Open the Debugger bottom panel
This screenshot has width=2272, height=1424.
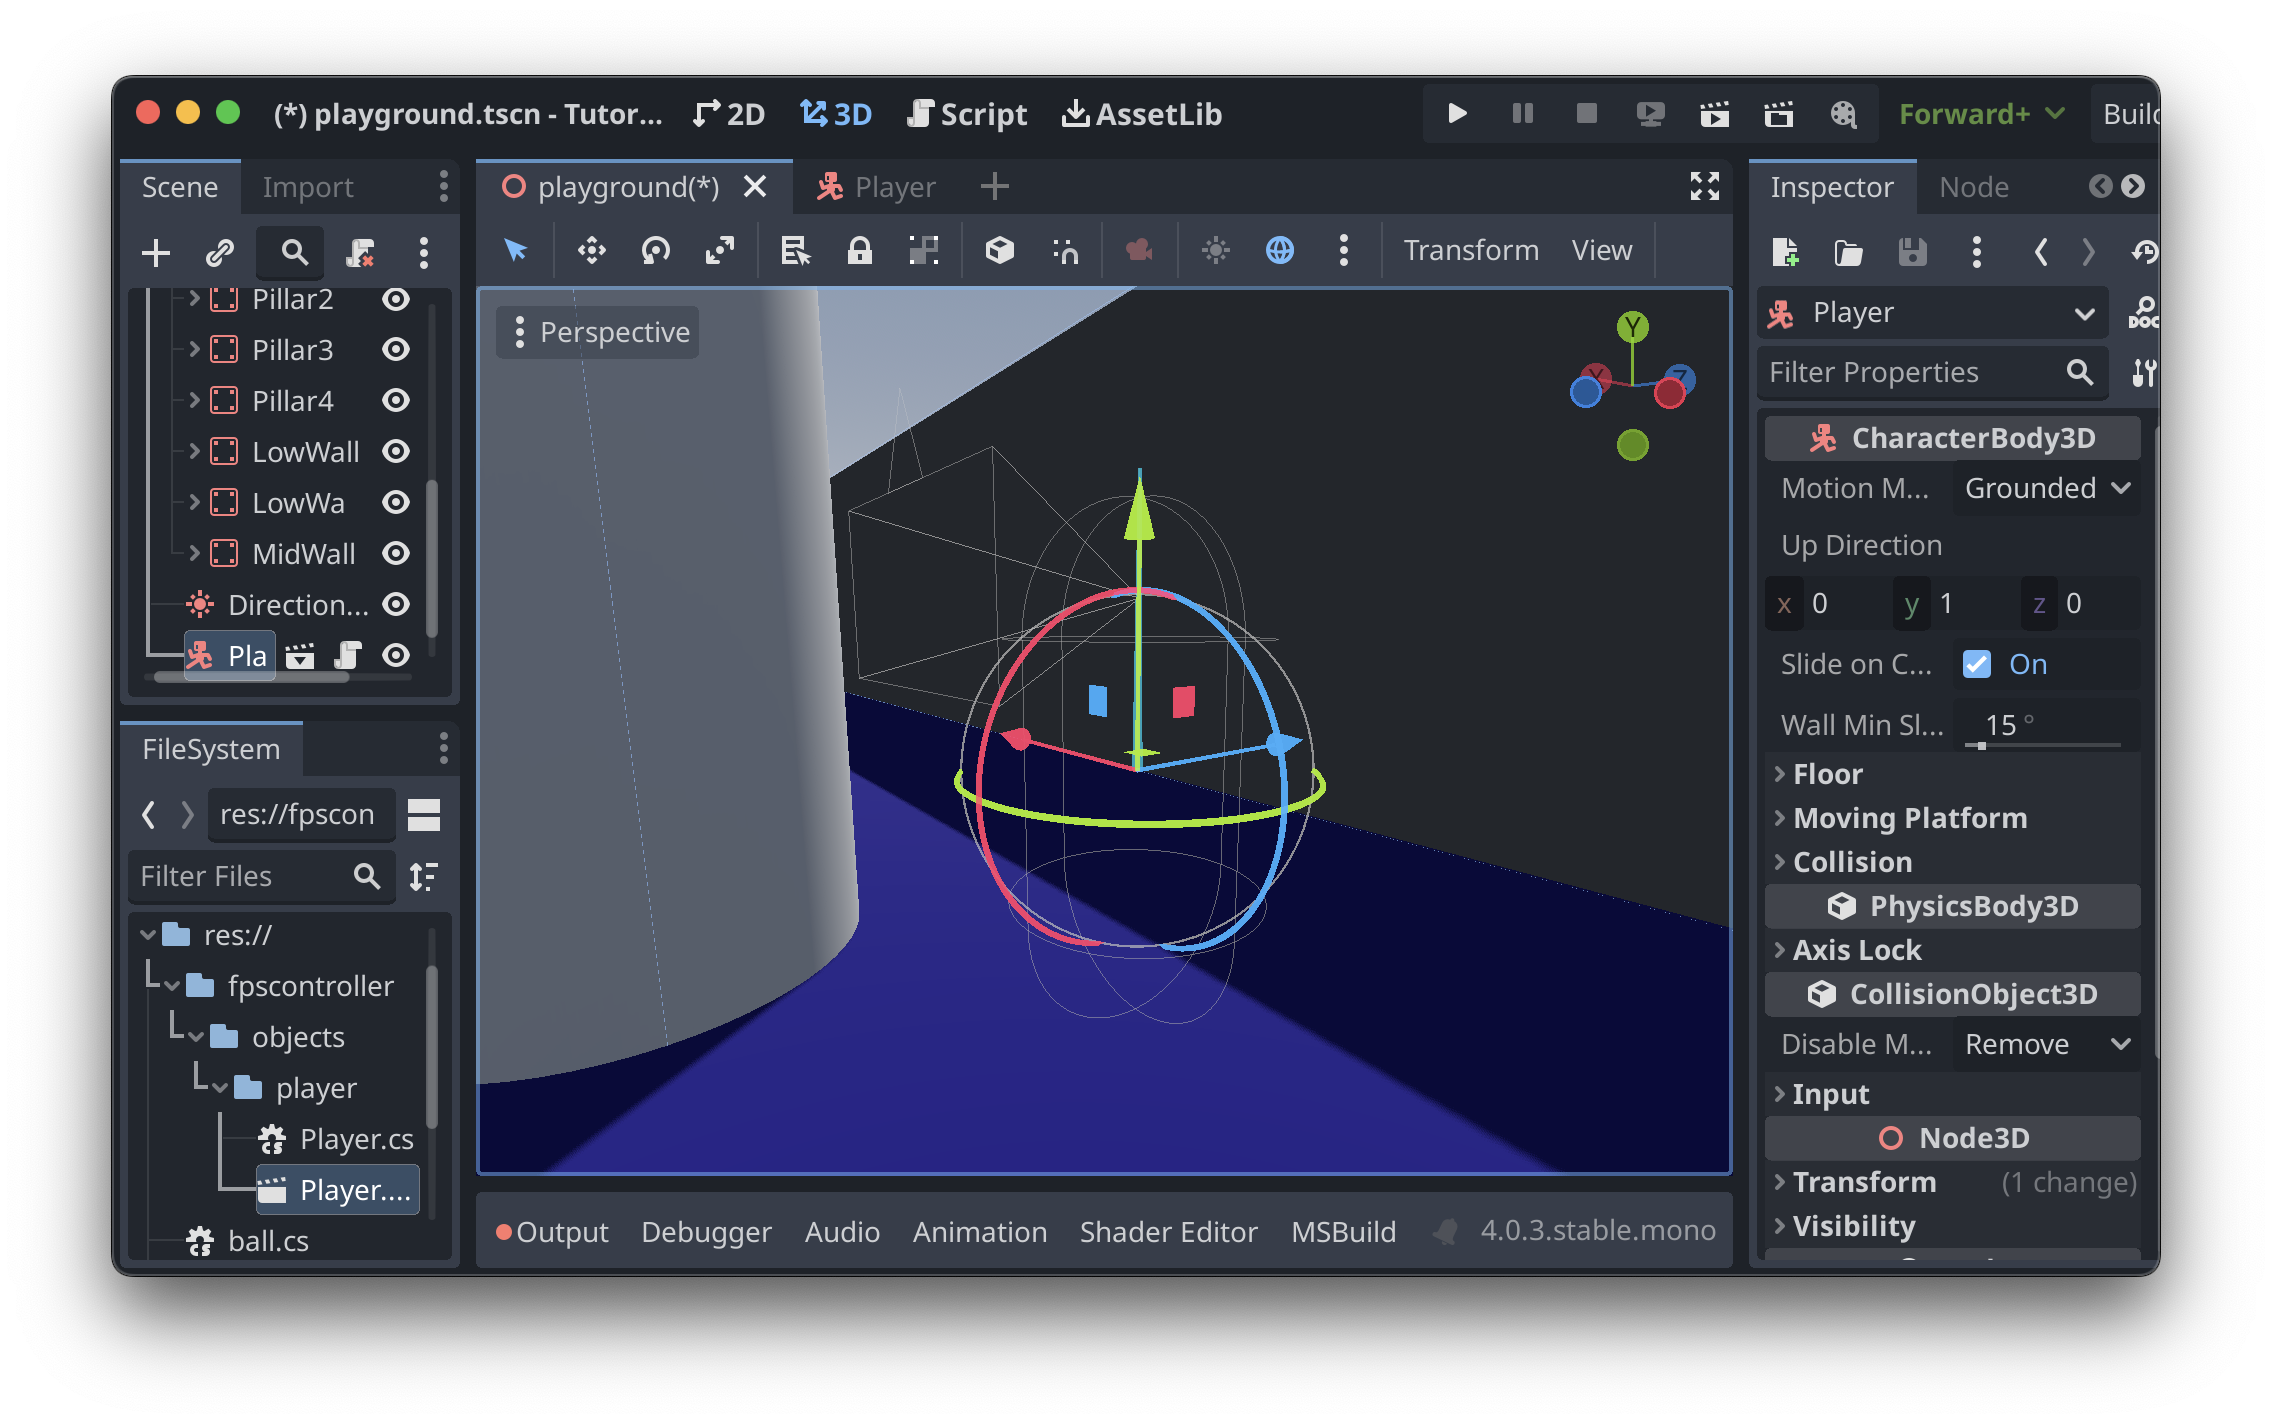707,1231
